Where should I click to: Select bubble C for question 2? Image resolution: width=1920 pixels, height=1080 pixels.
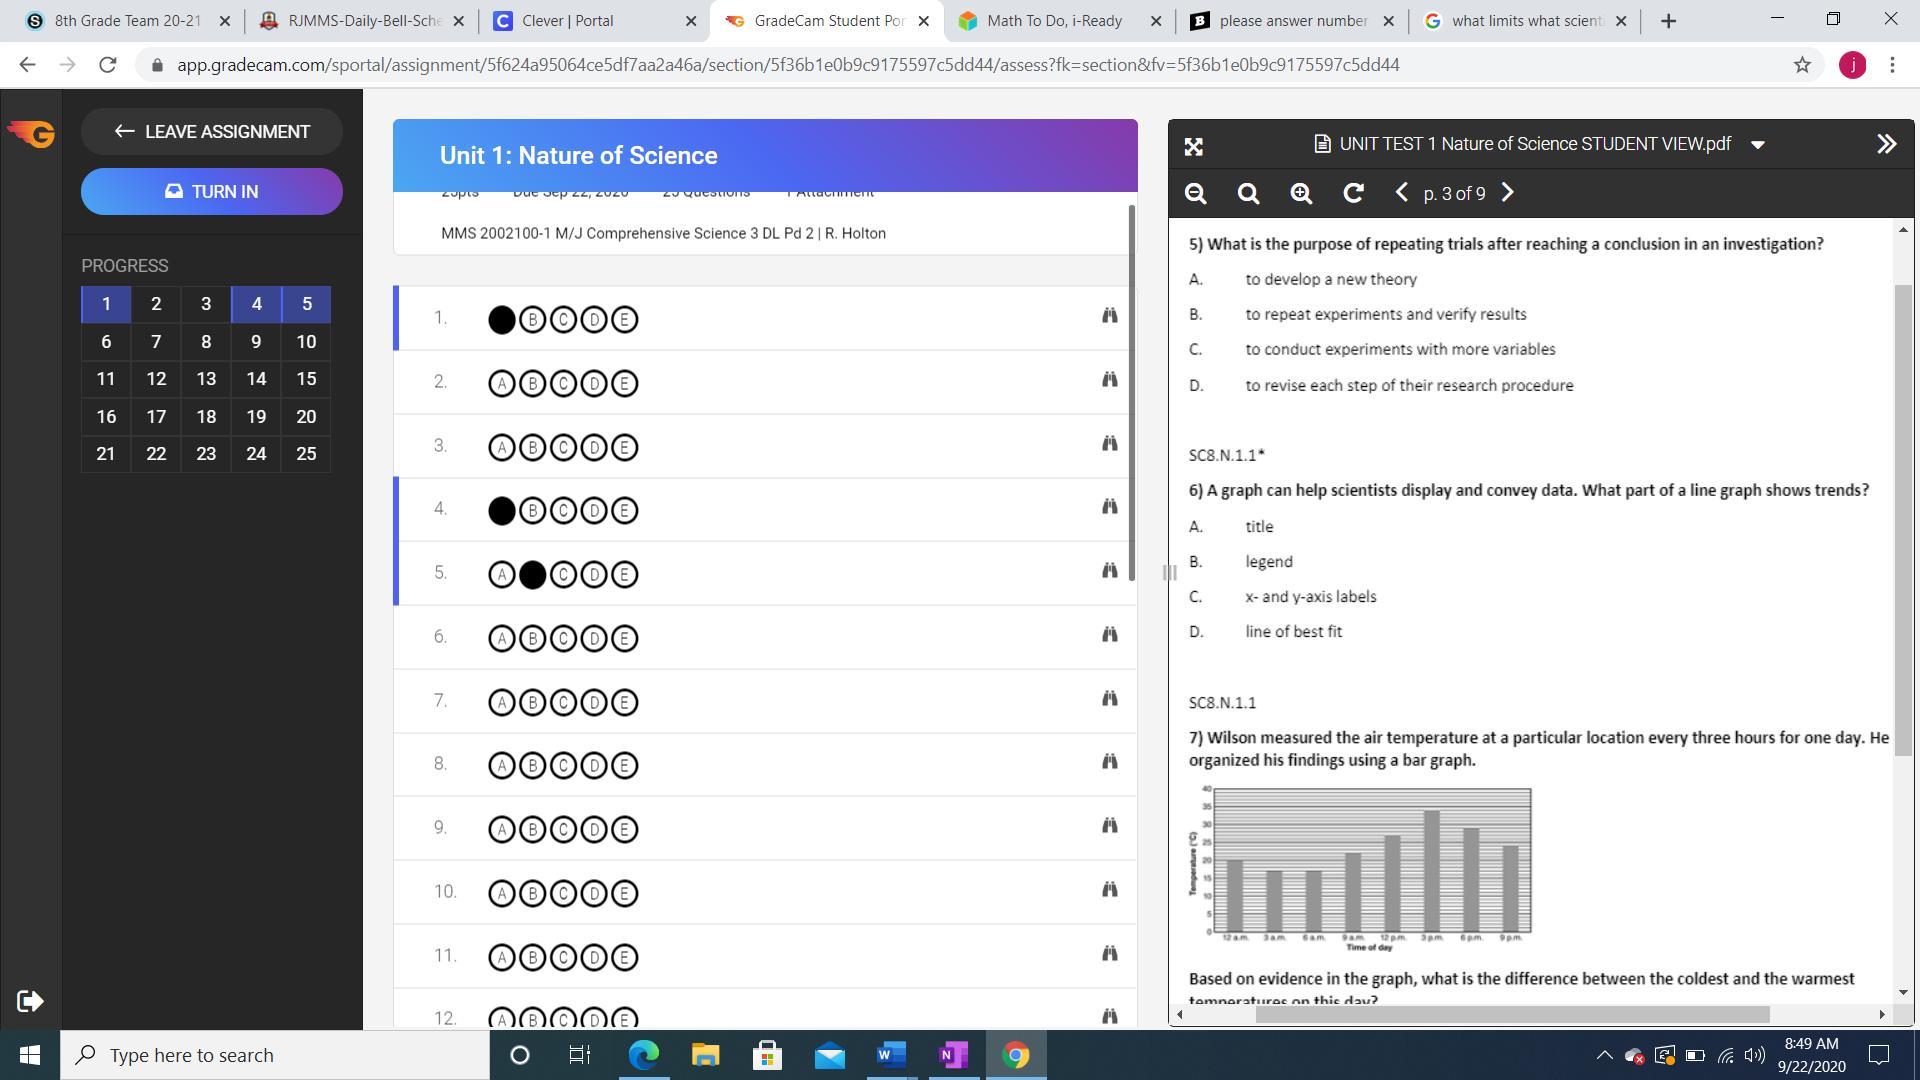[x=563, y=383]
